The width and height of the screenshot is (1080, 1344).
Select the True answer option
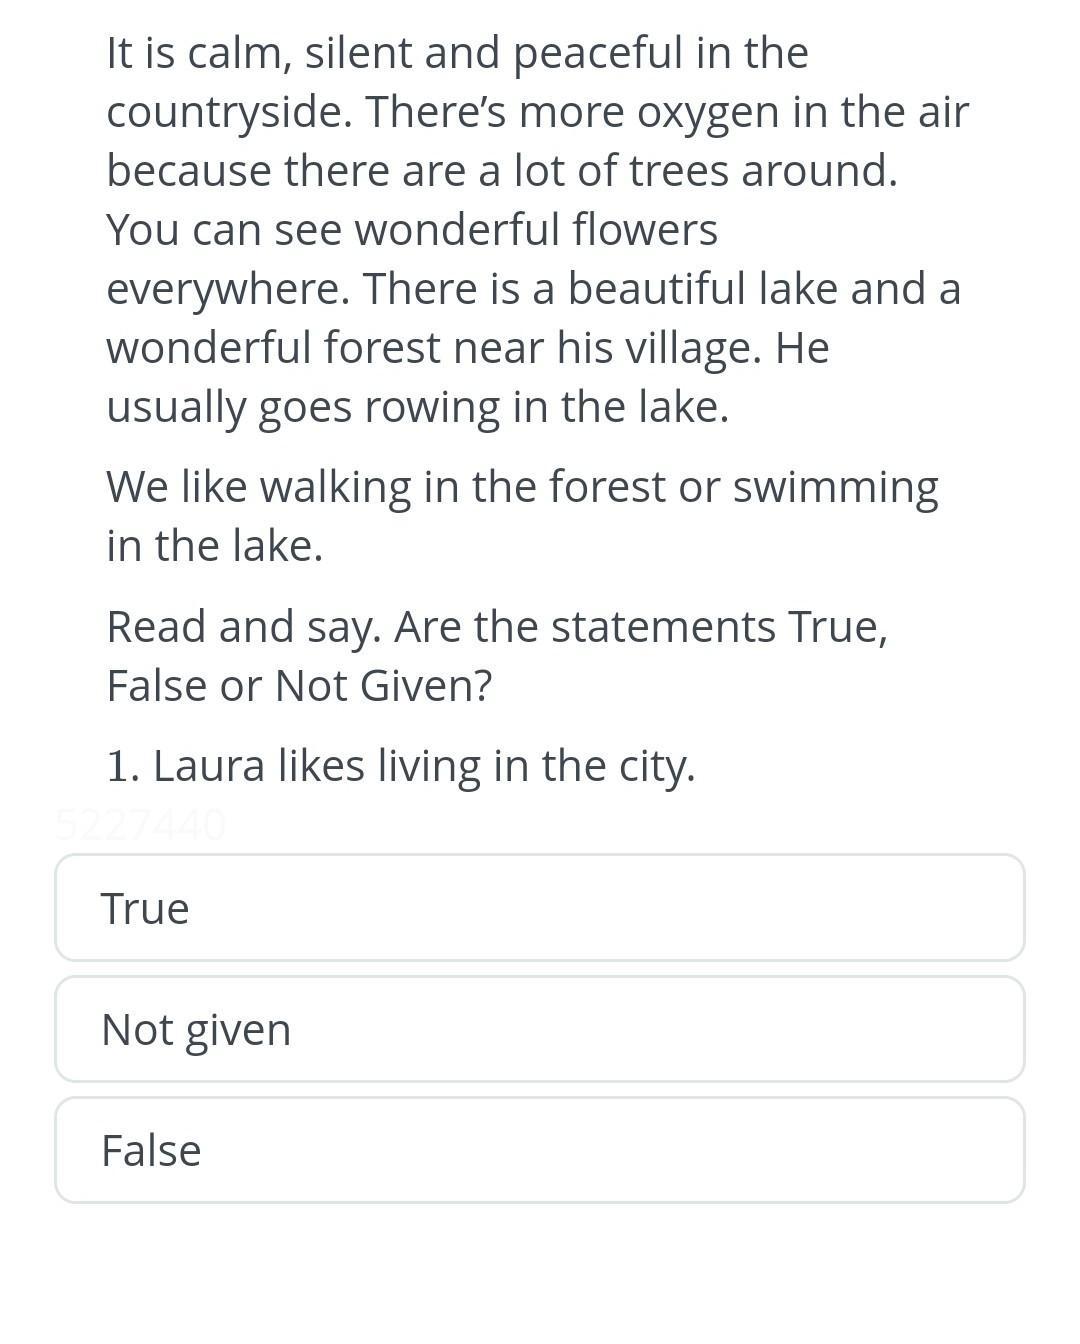coord(540,908)
